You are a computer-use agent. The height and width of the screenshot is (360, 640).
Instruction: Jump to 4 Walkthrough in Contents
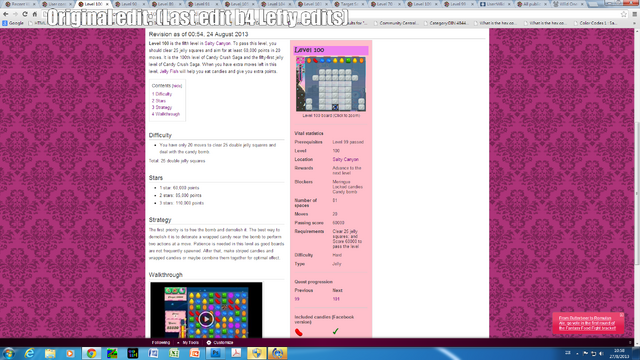point(166,114)
